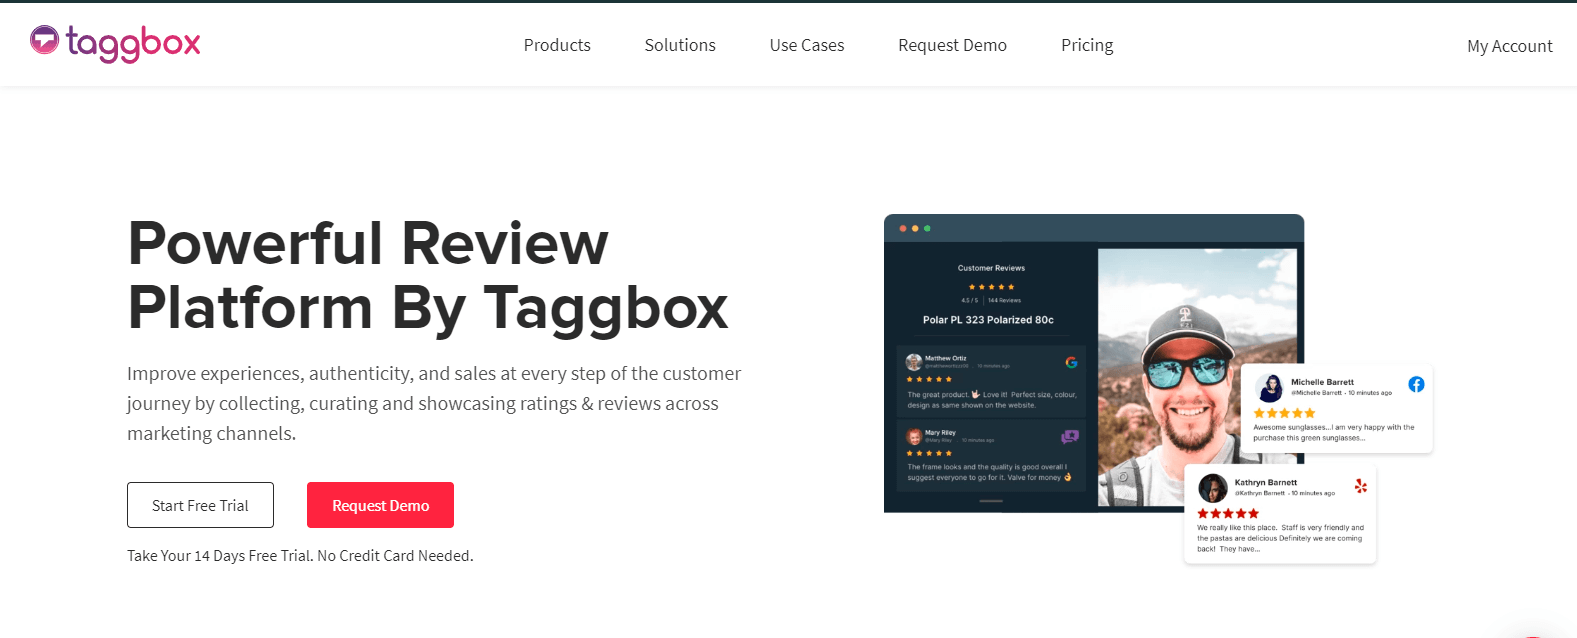The height and width of the screenshot is (638, 1577).
Task: Click the 'Customer Reviews' heading in mockup
Action: tap(991, 268)
